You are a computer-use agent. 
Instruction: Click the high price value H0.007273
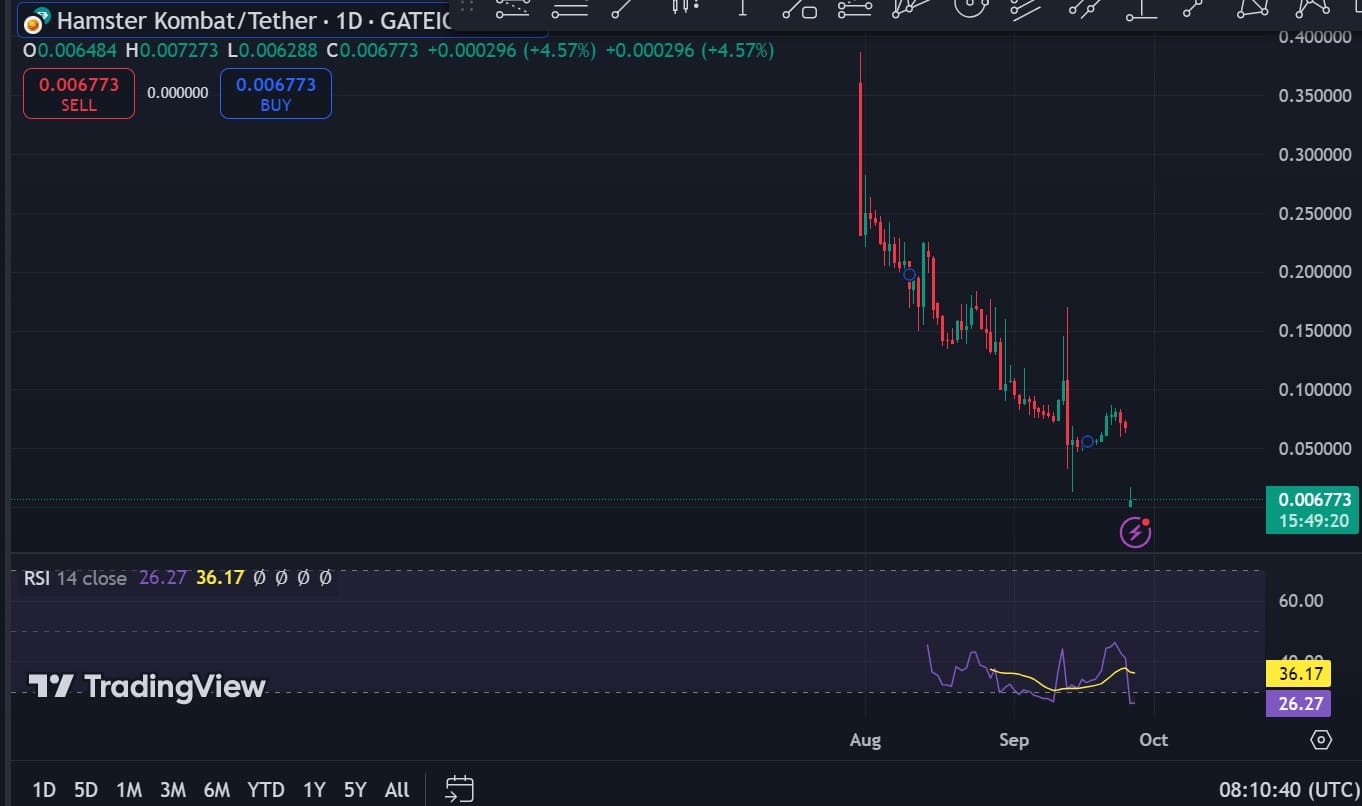pyautogui.click(x=172, y=50)
